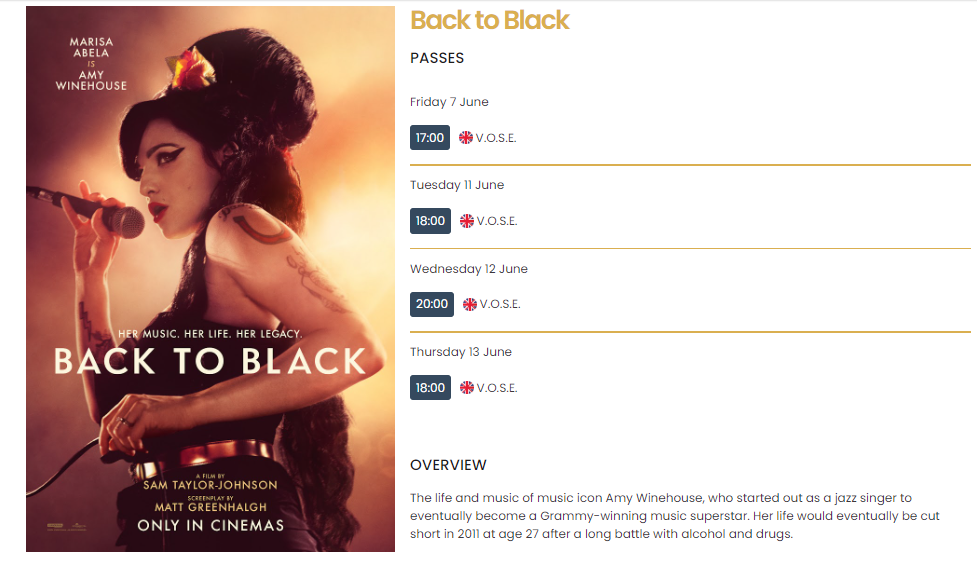Click the UK flag icon for Thursday 13 June
Image resolution: width=977 pixels, height=562 pixels.
[467, 388]
